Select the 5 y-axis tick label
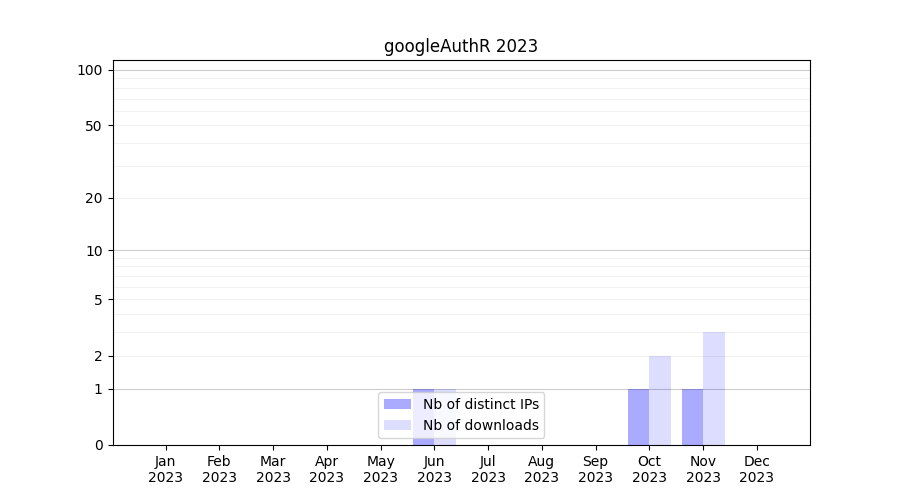 98,300
